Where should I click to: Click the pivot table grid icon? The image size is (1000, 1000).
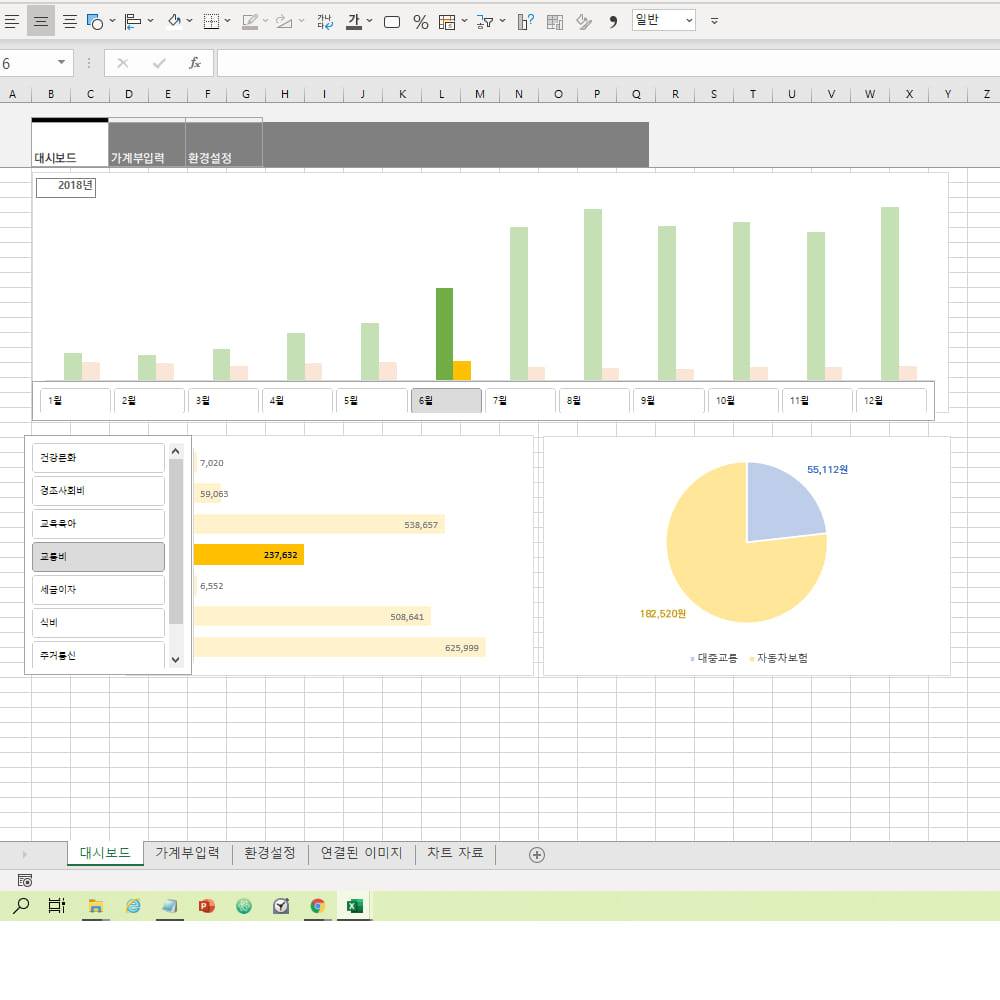pyautogui.click(x=555, y=22)
